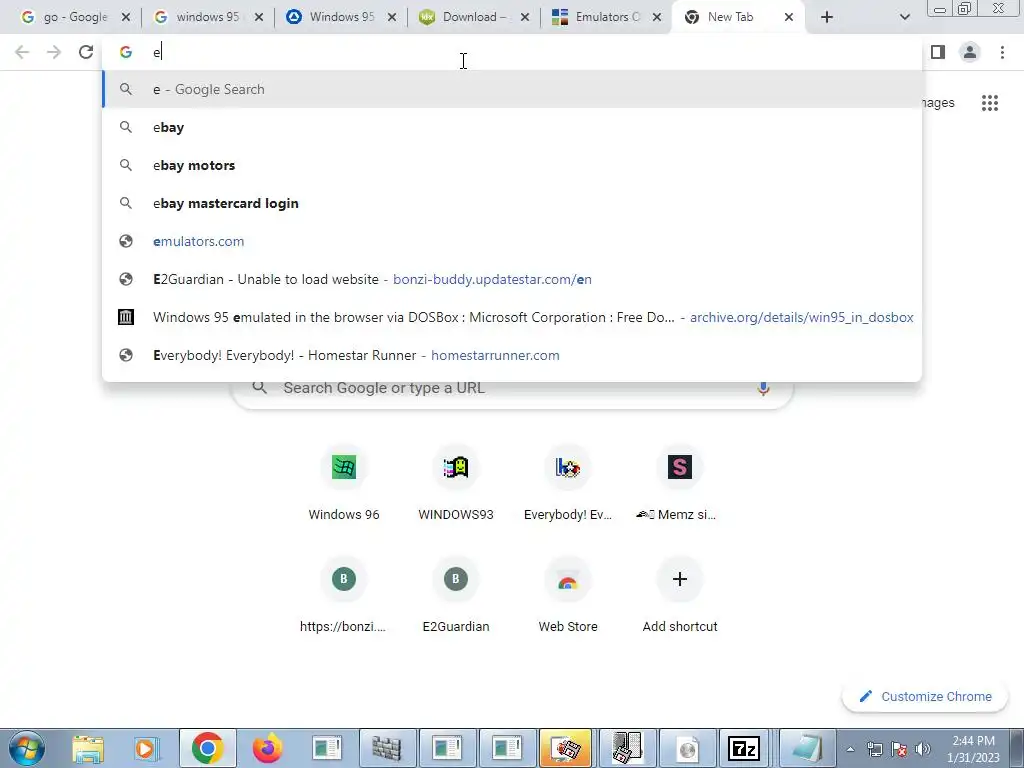1024x768 pixels.
Task: Open the 'Everybody! Ev...' shortcut
Action: point(568,482)
